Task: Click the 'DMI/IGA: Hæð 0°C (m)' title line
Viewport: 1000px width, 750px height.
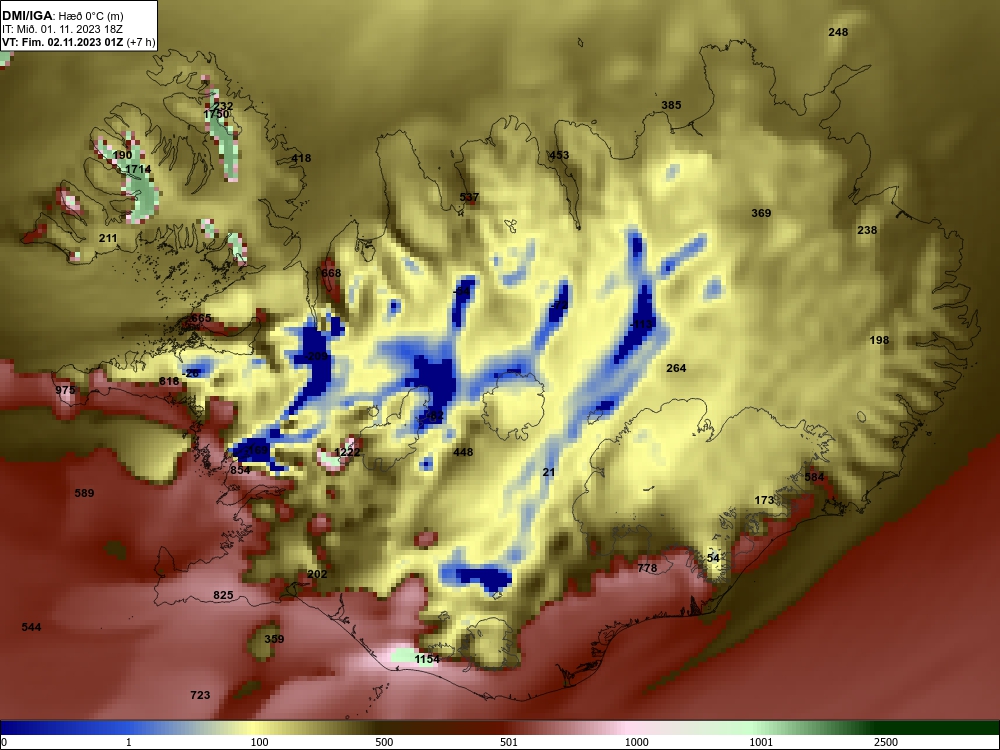Action: pyautogui.click(x=63, y=16)
